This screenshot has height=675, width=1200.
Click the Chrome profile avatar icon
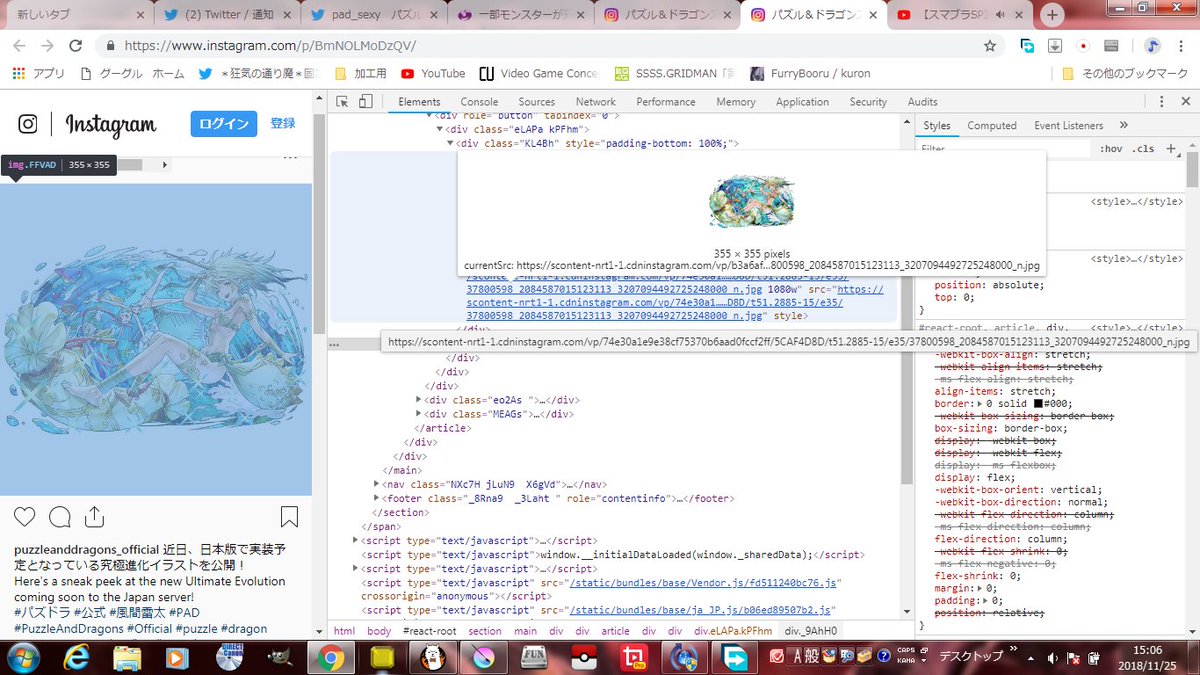point(1152,46)
